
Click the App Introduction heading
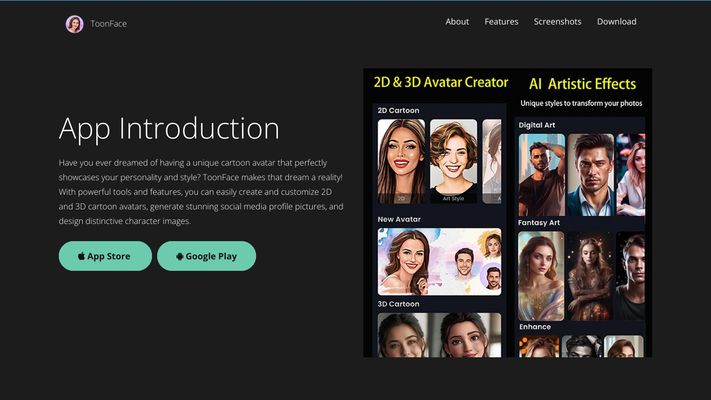pos(169,128)
